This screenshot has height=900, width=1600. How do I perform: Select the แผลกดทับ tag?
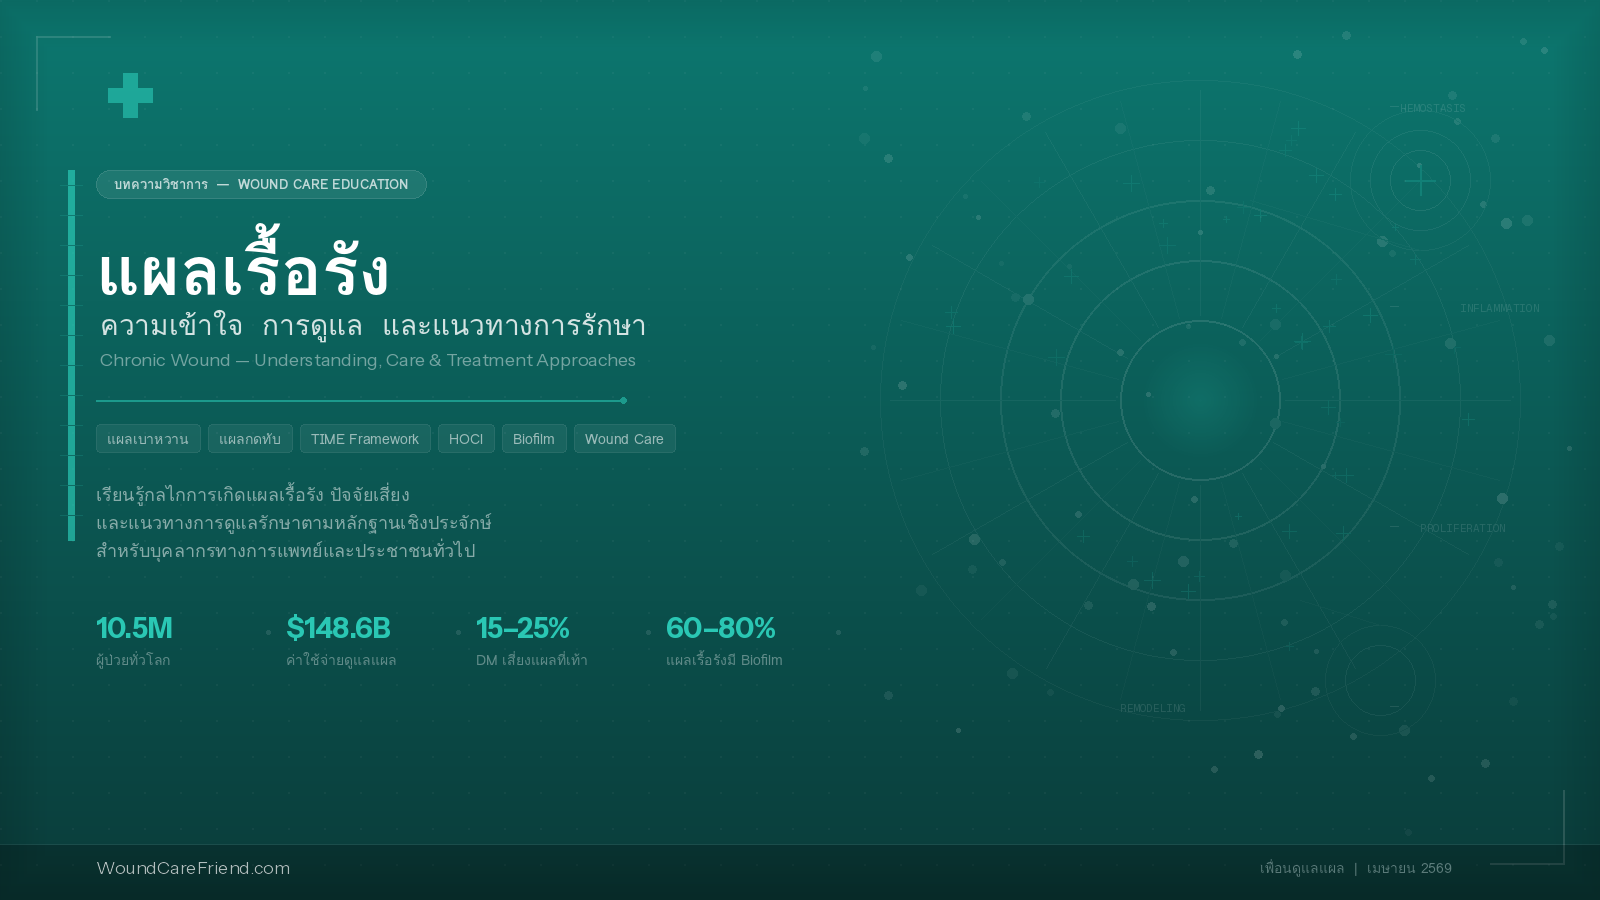(x=250, y=439)
